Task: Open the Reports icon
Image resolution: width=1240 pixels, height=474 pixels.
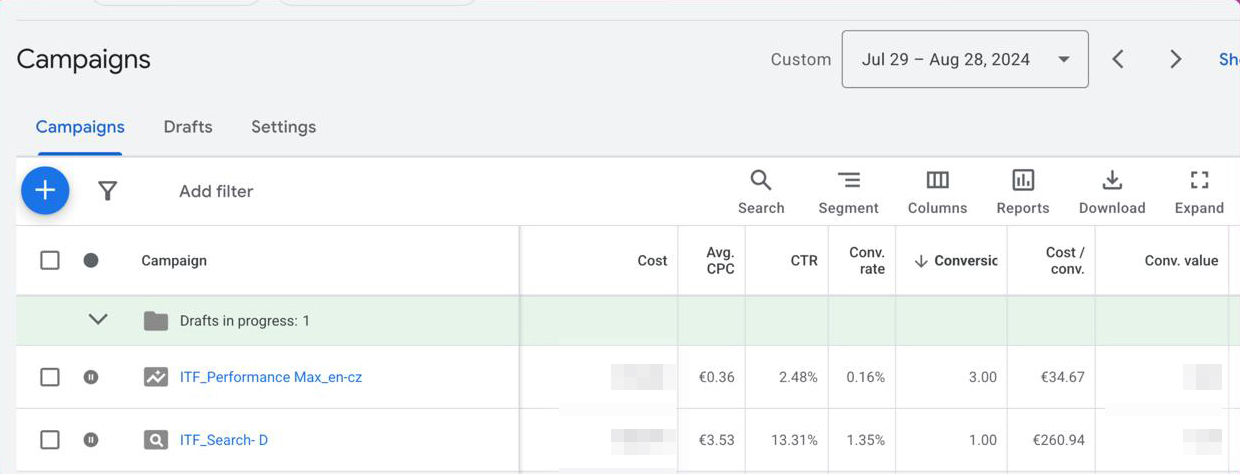Action: [x=1023, y=192]
